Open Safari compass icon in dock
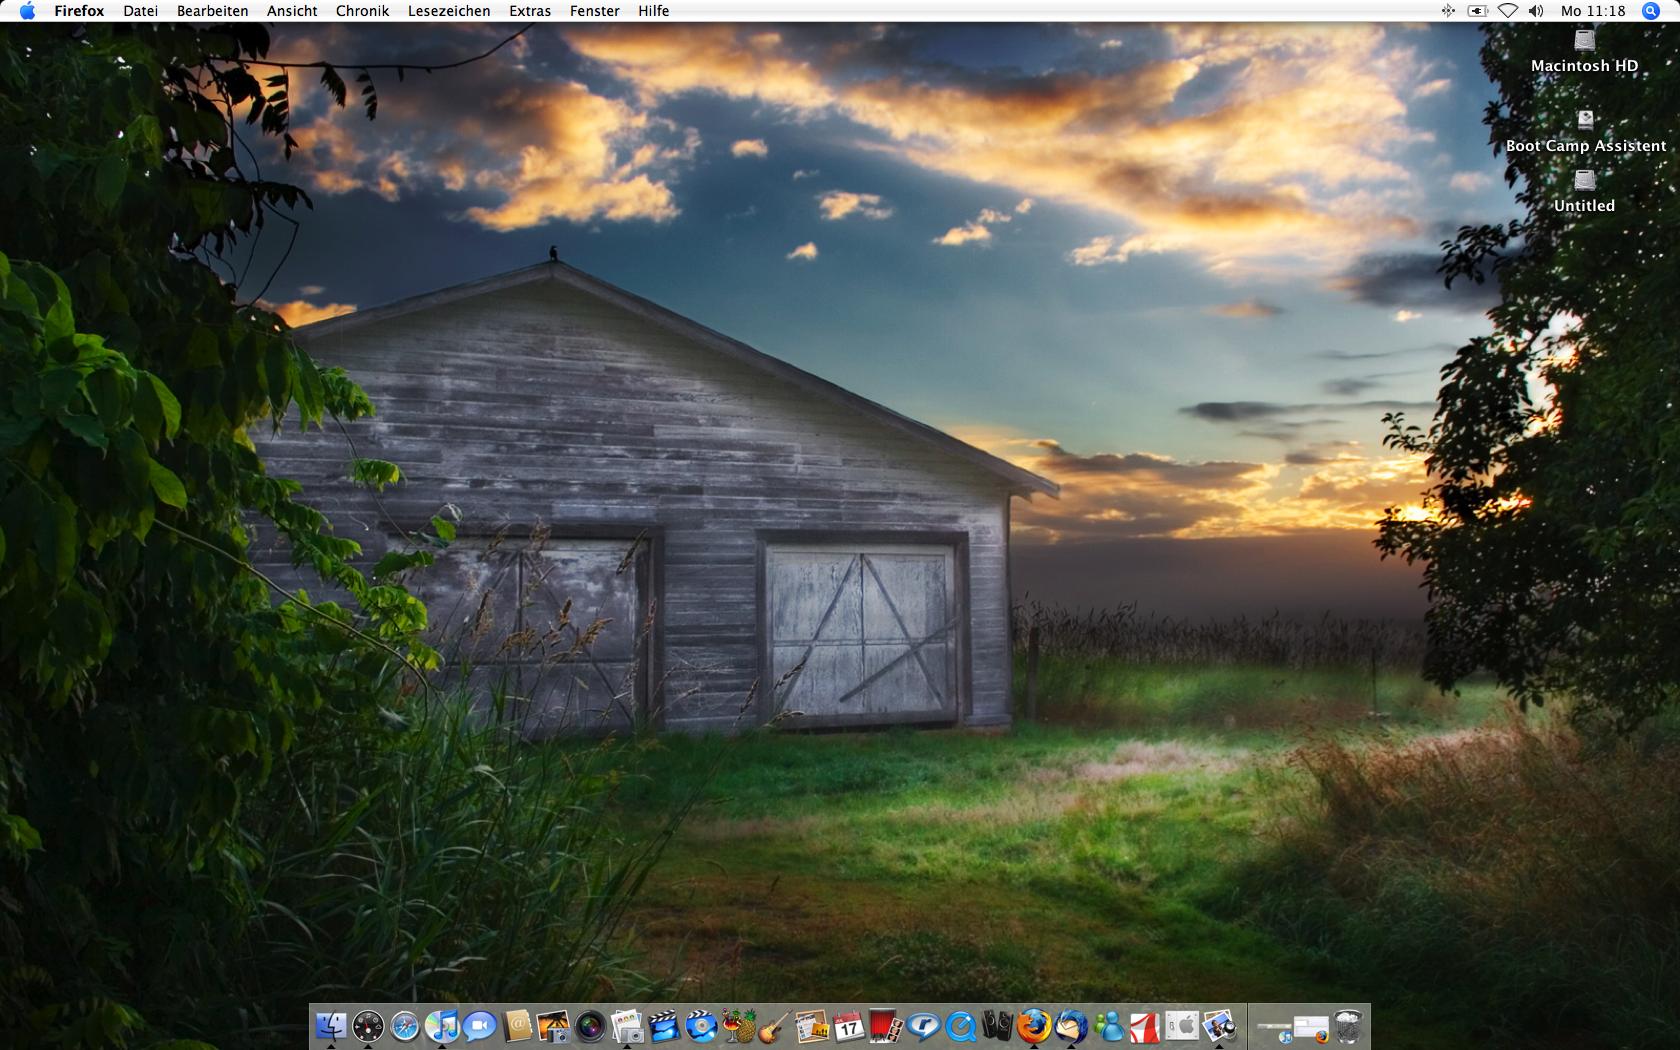This screenshot has width=1680, height=1050. [x=405, y=1026]
